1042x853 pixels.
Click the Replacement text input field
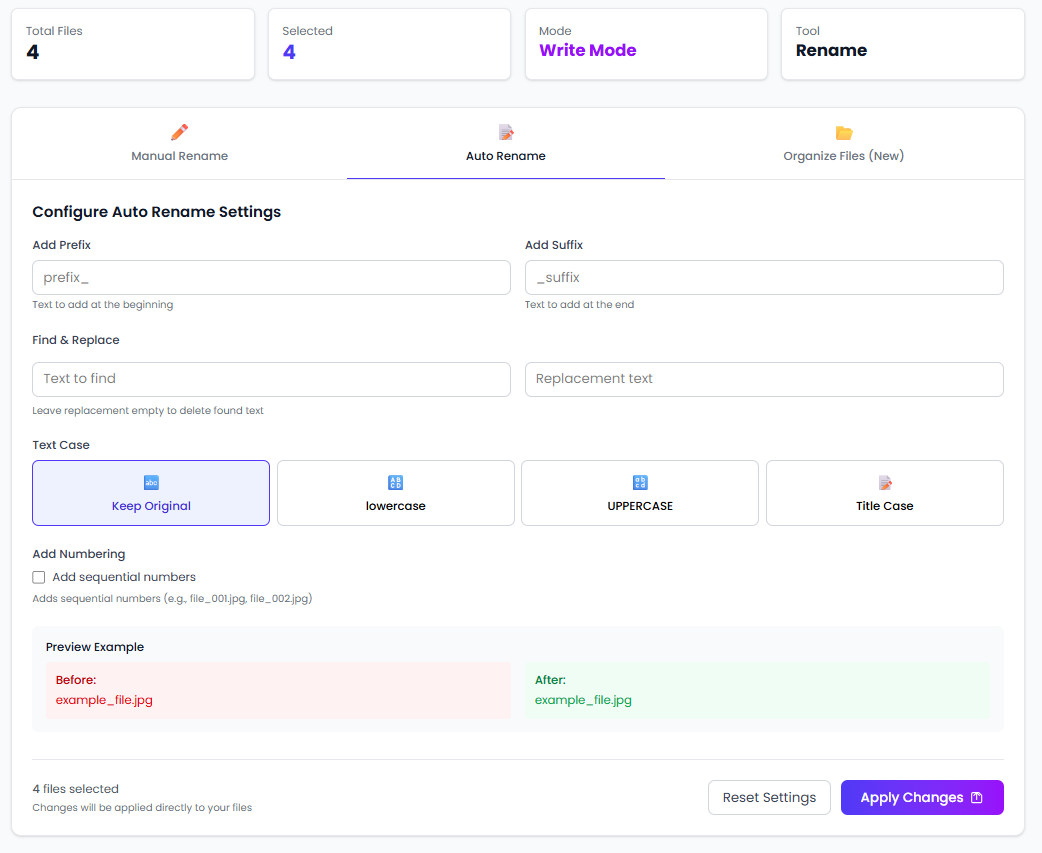tap(764, 379)
